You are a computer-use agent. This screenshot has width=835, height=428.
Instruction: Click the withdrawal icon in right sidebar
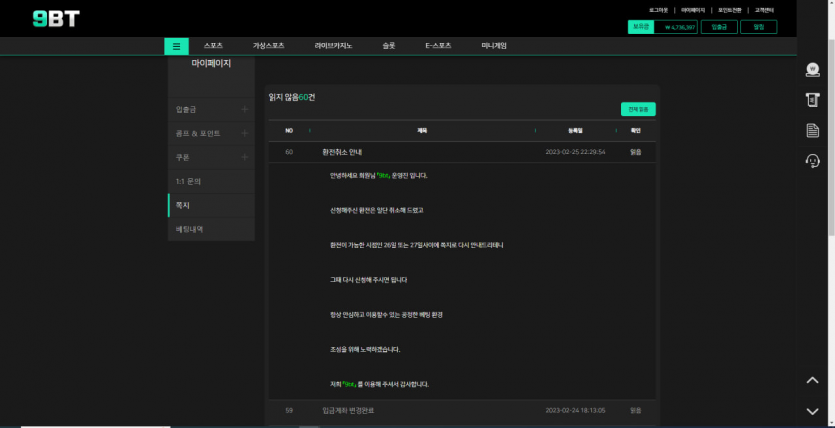(x=812, y=99)
